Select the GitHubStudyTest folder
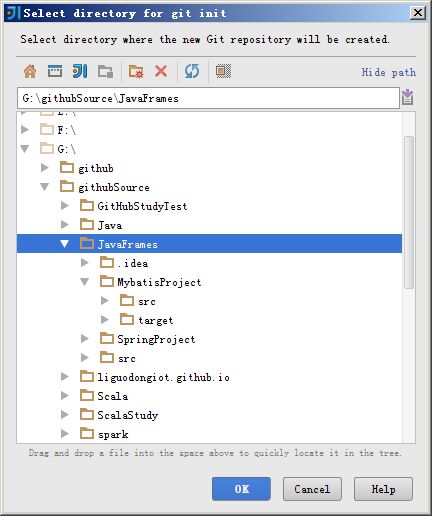This screenshot has width=432, height=516. click(x=142, y=206)
